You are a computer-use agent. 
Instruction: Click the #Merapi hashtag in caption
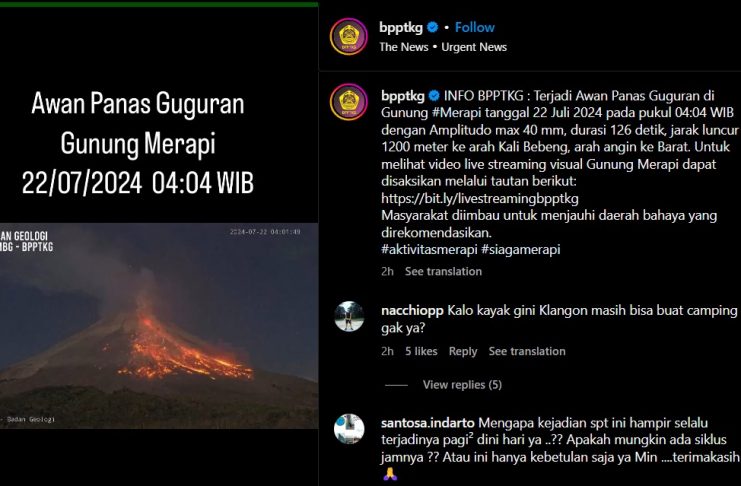tap(456, 113)
